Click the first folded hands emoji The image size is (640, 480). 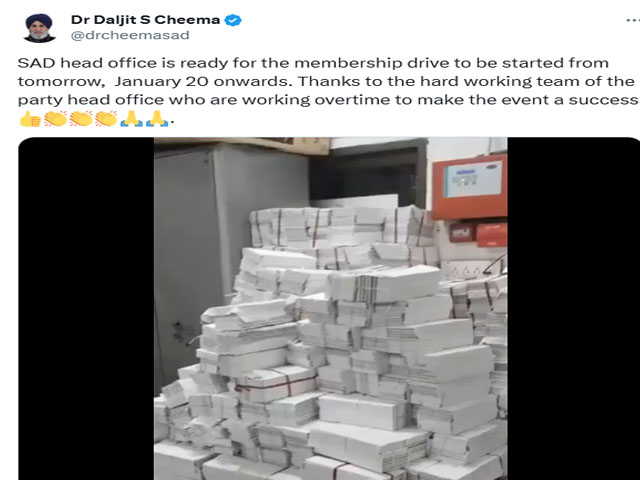[x=131, y=119]
